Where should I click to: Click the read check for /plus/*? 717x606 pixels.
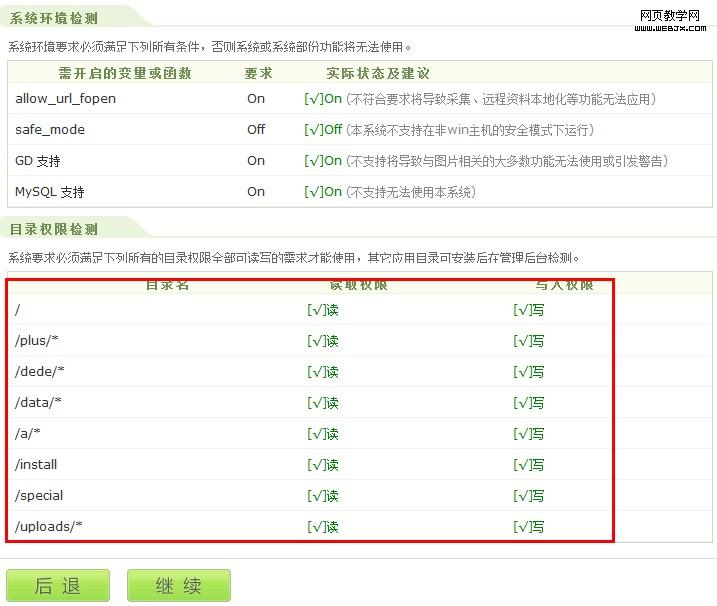pos(323,341)
